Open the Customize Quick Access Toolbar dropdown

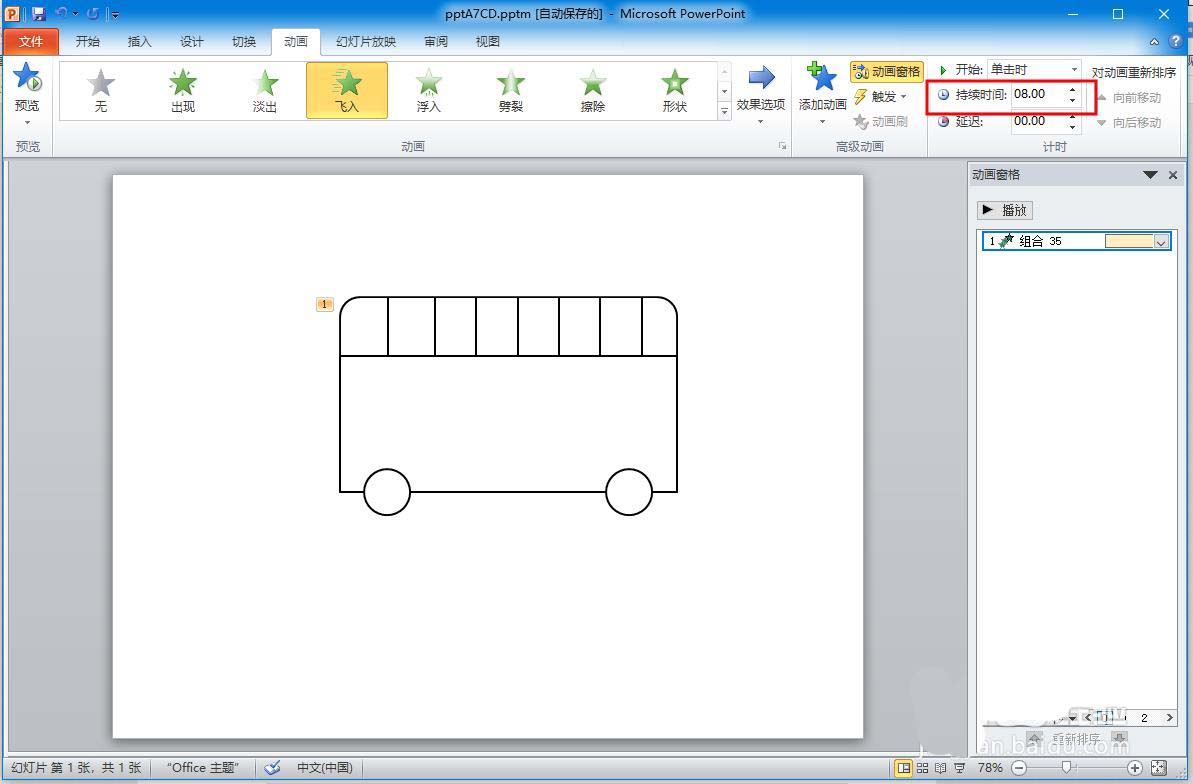[x=114, y=14]
